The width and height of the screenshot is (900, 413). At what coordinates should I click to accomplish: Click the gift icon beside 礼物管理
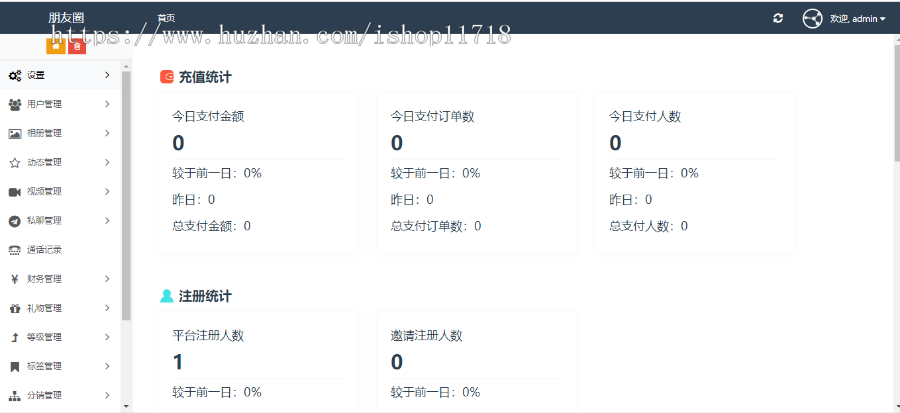click(15, 309)
